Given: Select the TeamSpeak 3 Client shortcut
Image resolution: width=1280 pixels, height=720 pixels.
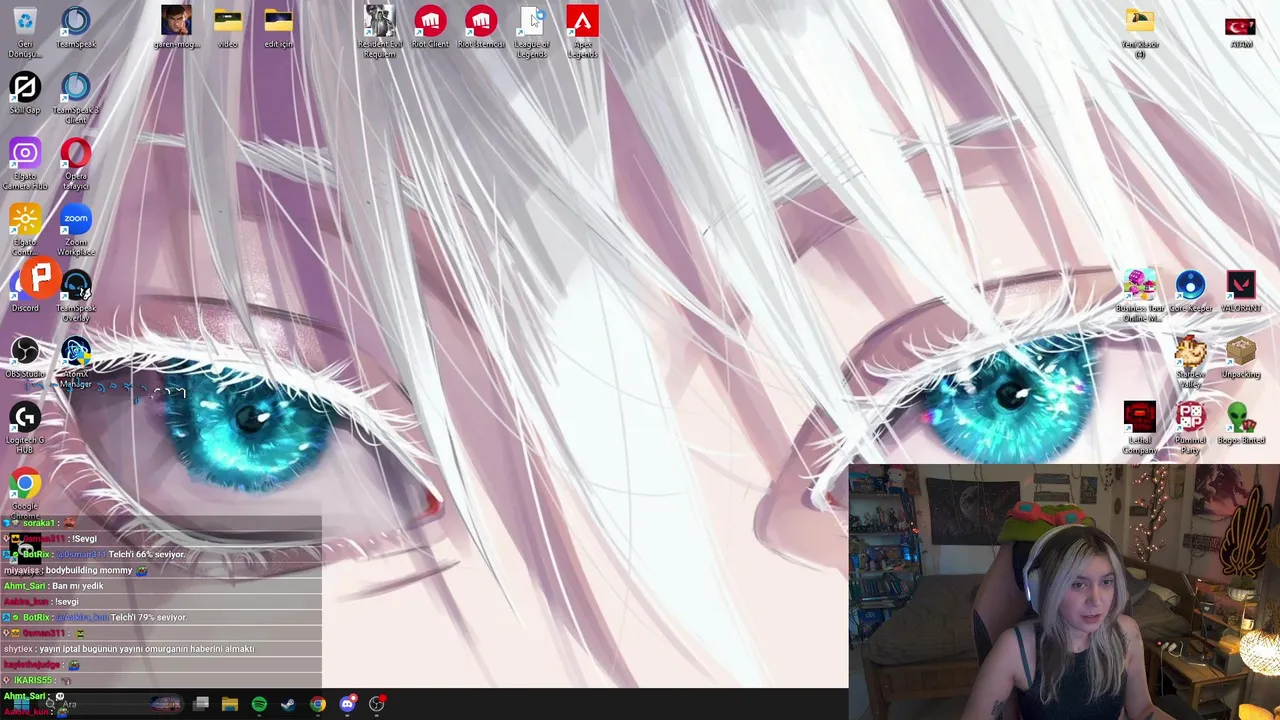Looking at the screenshot, I should point(76,99).
